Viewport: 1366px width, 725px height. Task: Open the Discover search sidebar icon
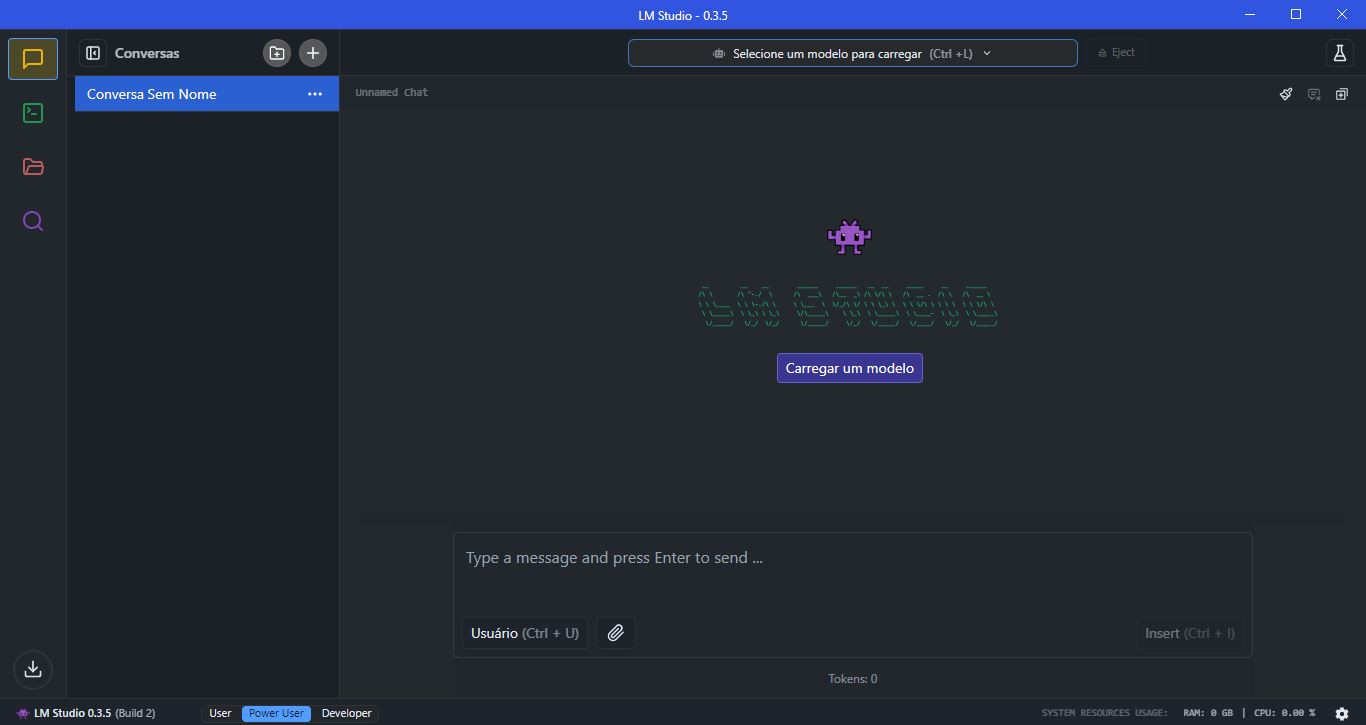pyautogui.click(x=33, y=221)
